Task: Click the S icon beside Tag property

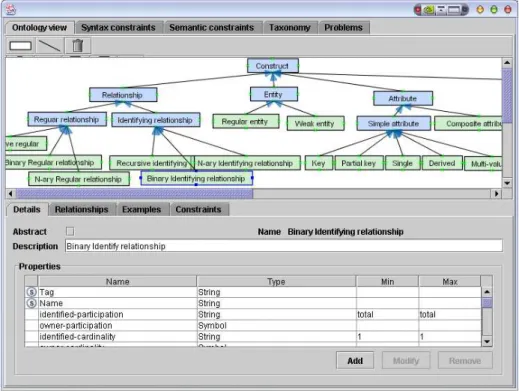Action: coord(31,292)
